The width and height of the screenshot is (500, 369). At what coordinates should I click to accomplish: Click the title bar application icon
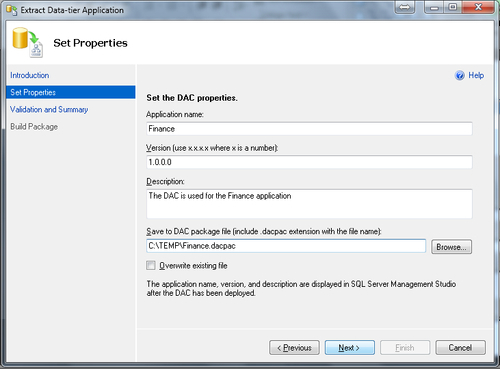pos(12,10)
